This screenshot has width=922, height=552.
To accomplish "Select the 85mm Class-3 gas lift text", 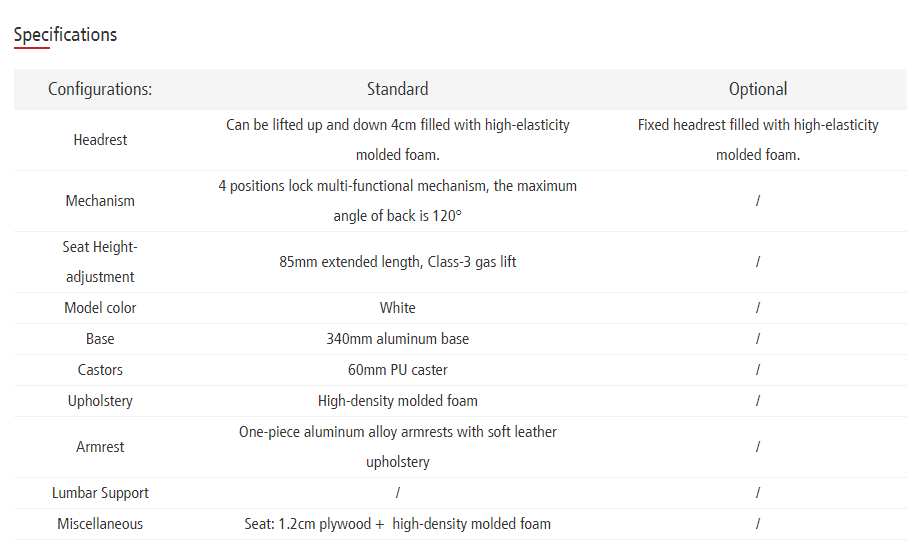I will coord(397,262).
